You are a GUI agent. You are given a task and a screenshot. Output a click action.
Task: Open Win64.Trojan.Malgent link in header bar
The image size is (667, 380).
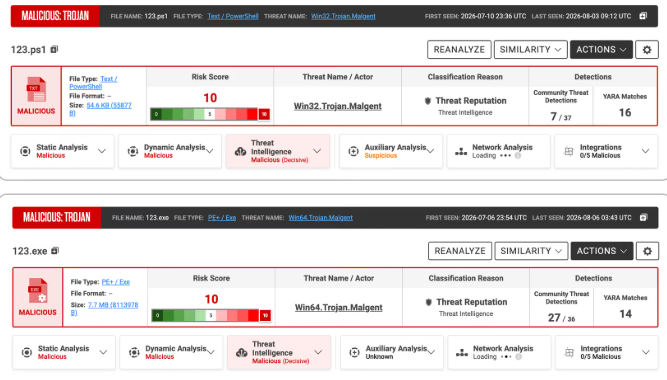click(x=320, y=217)
